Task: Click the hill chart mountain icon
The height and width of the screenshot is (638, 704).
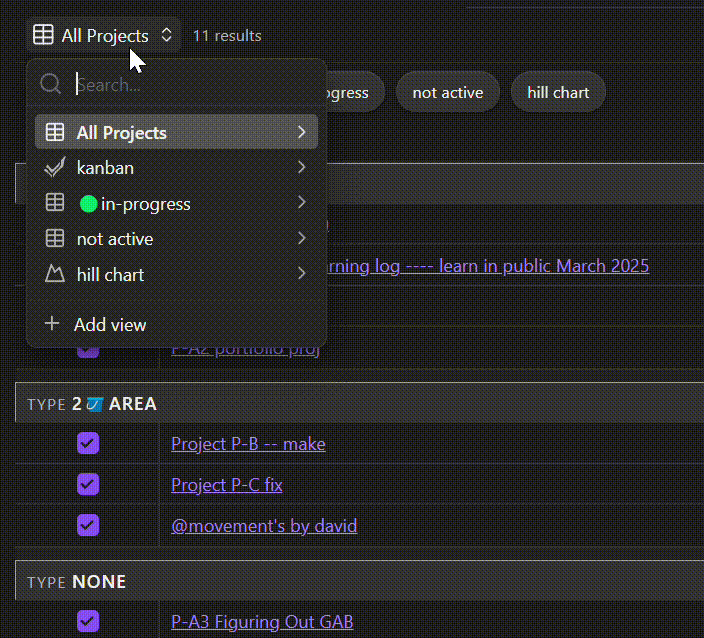Action: [55, 273]
